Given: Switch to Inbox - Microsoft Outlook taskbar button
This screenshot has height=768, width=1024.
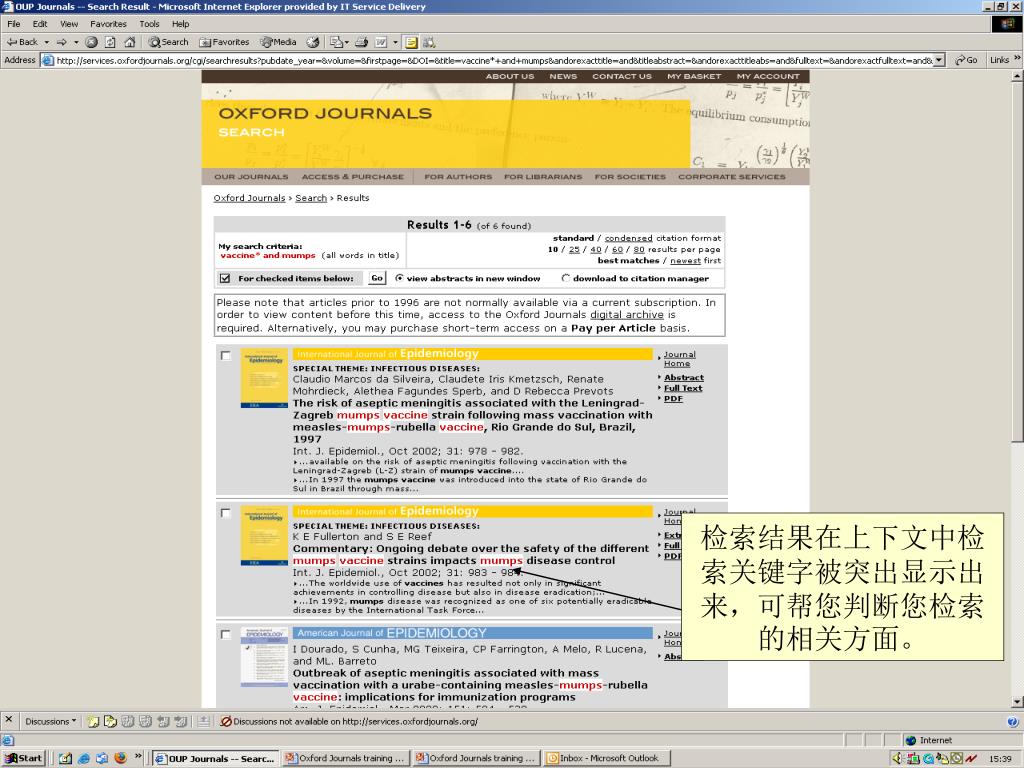Looking at the screenshot, I should point(605,758).
